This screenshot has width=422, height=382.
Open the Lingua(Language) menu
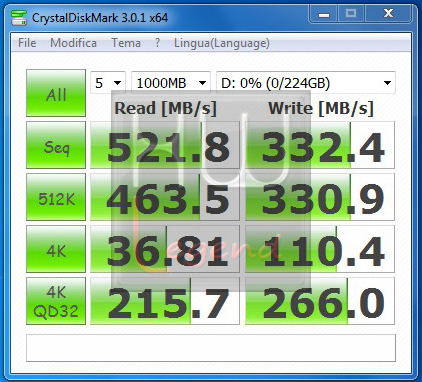[x=222, y=43]
